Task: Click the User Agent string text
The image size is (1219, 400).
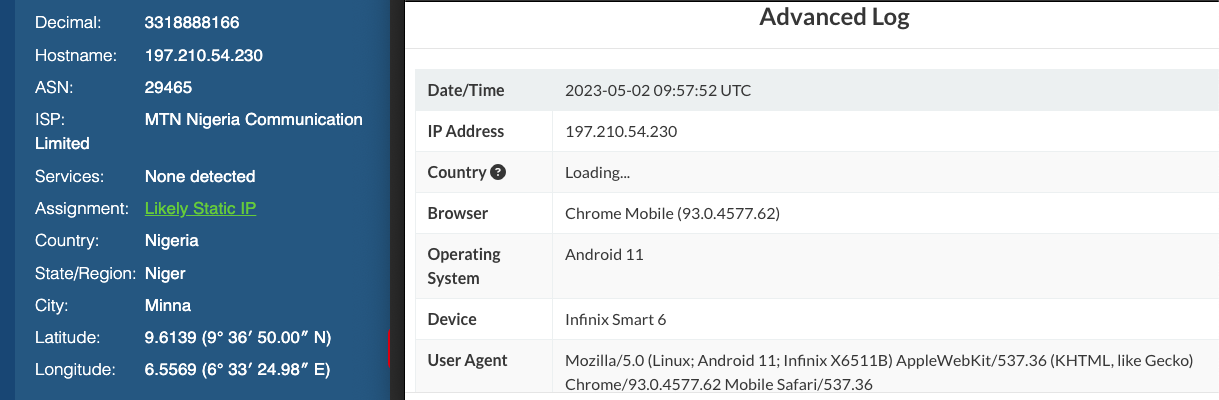Action: 879,372
